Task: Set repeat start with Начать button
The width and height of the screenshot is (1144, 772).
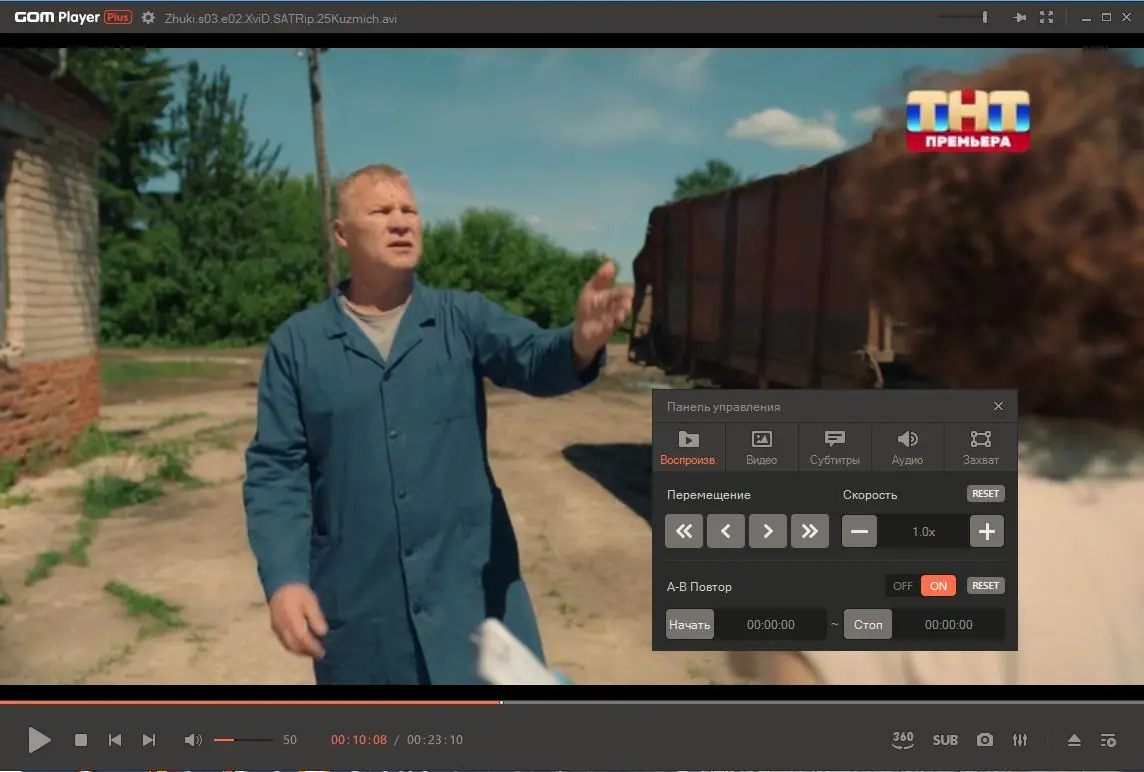Action: pos(689,625)
